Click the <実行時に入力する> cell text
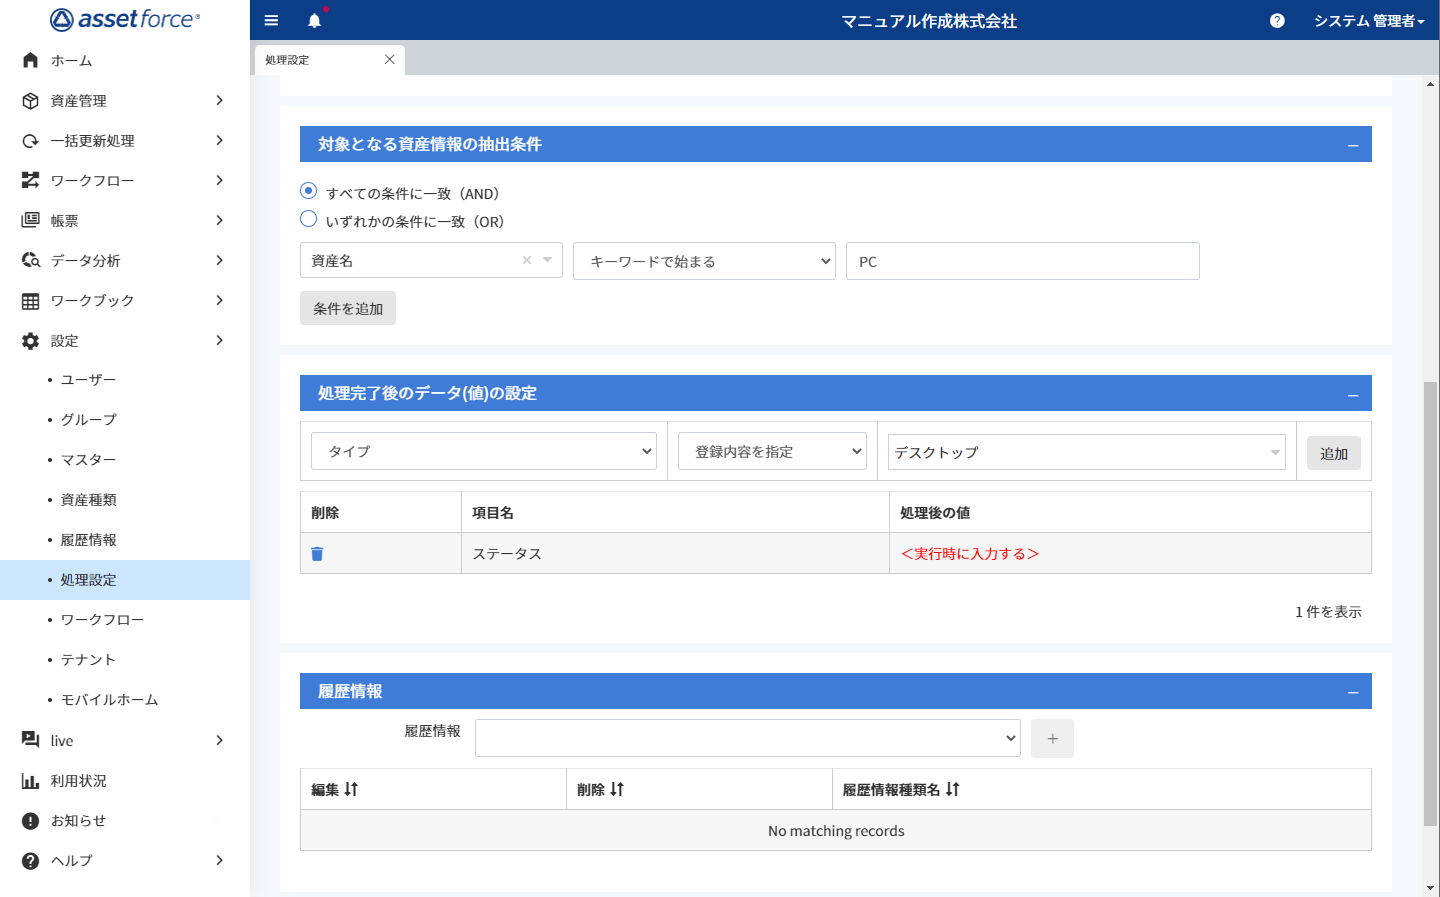Image resolution: width=1440 pixels, height=897 pixels. (970, 553)
